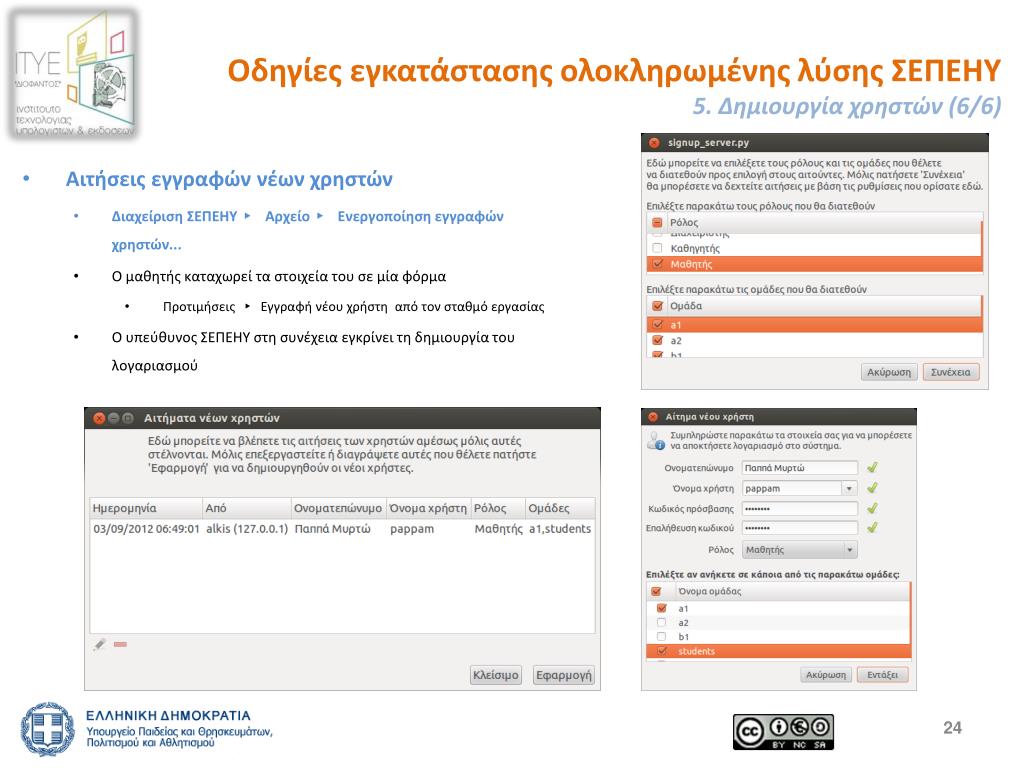The height and width of the screenshot is (768, 1024).
Task: Click the red remove icon under the requests table
Action: tap(120, 645)
